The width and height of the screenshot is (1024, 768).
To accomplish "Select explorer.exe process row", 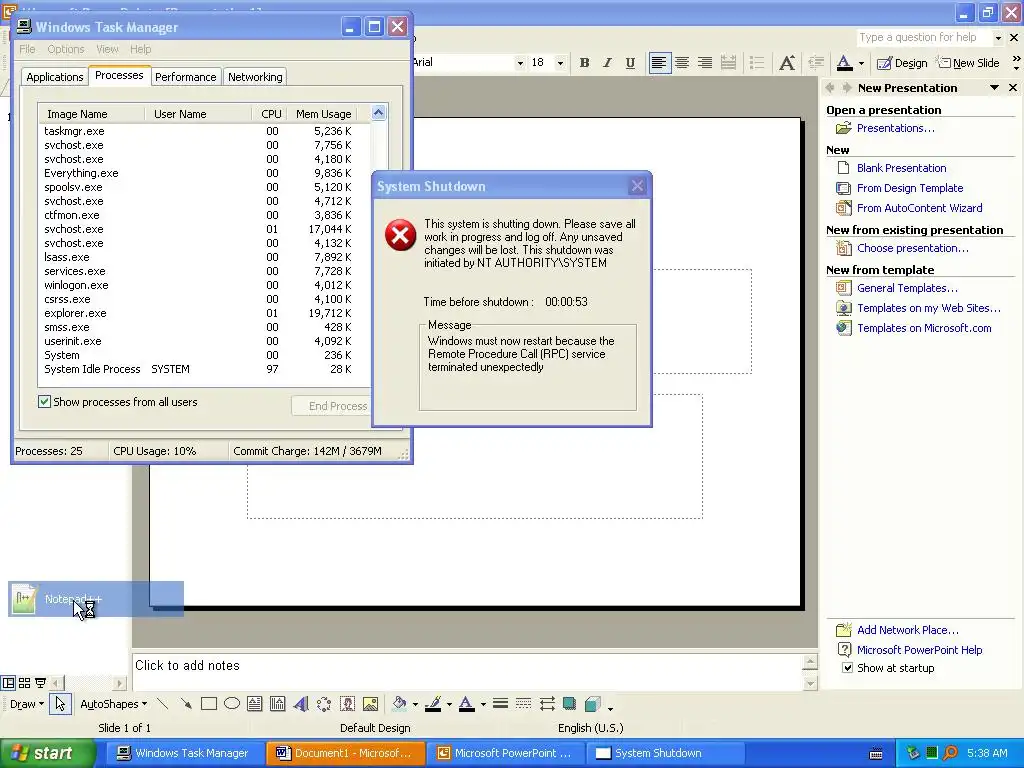I will coord(204,313).
